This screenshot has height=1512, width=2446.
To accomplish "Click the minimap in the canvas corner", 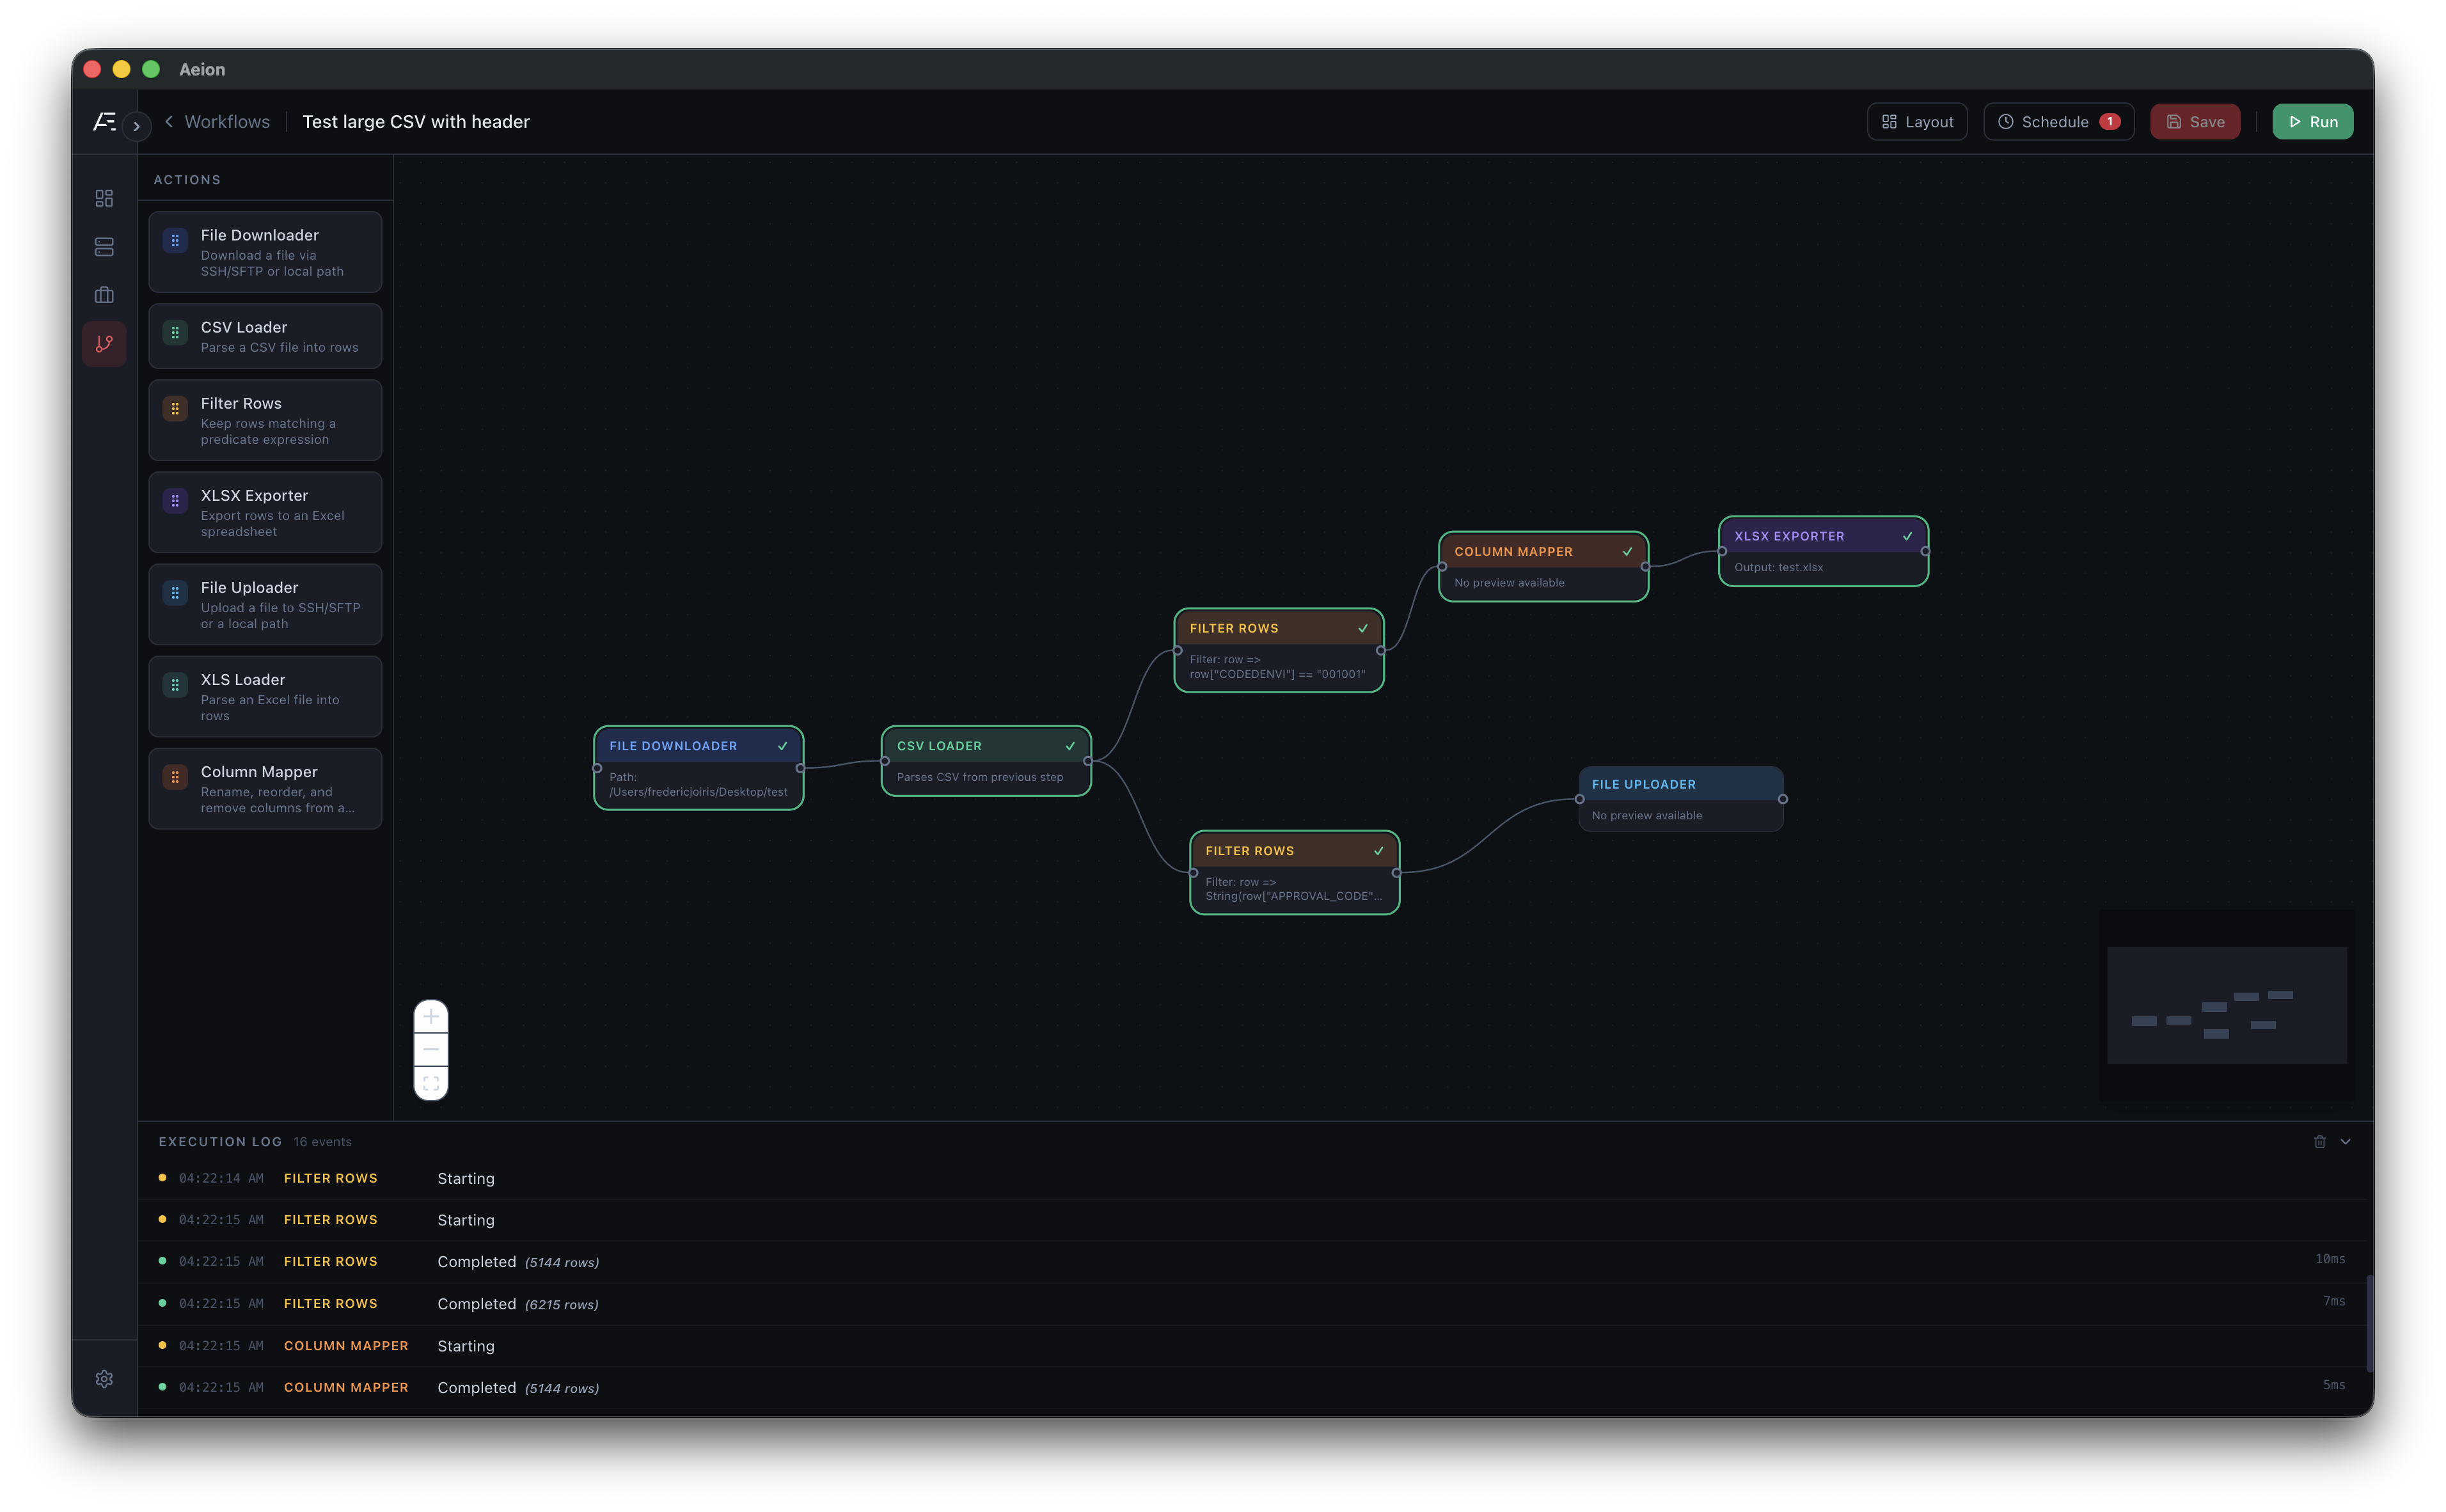I will click(2227, 1005).
